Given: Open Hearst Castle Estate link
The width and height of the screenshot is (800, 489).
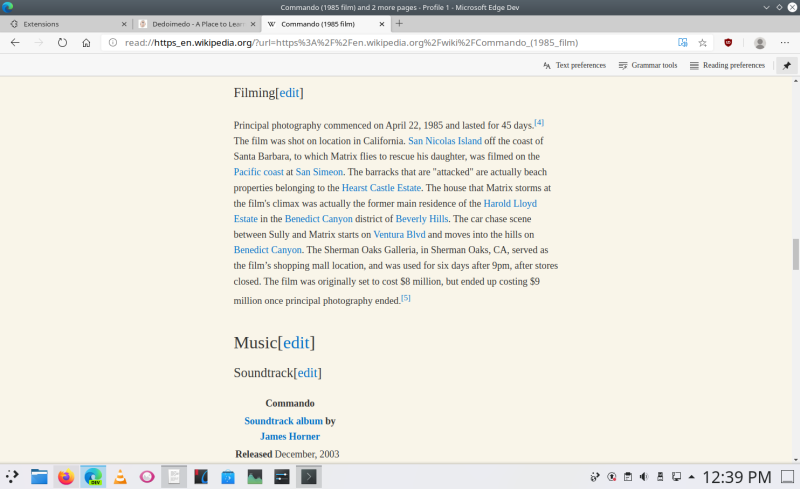Looking at the screenshot, I should click(381, 188).
